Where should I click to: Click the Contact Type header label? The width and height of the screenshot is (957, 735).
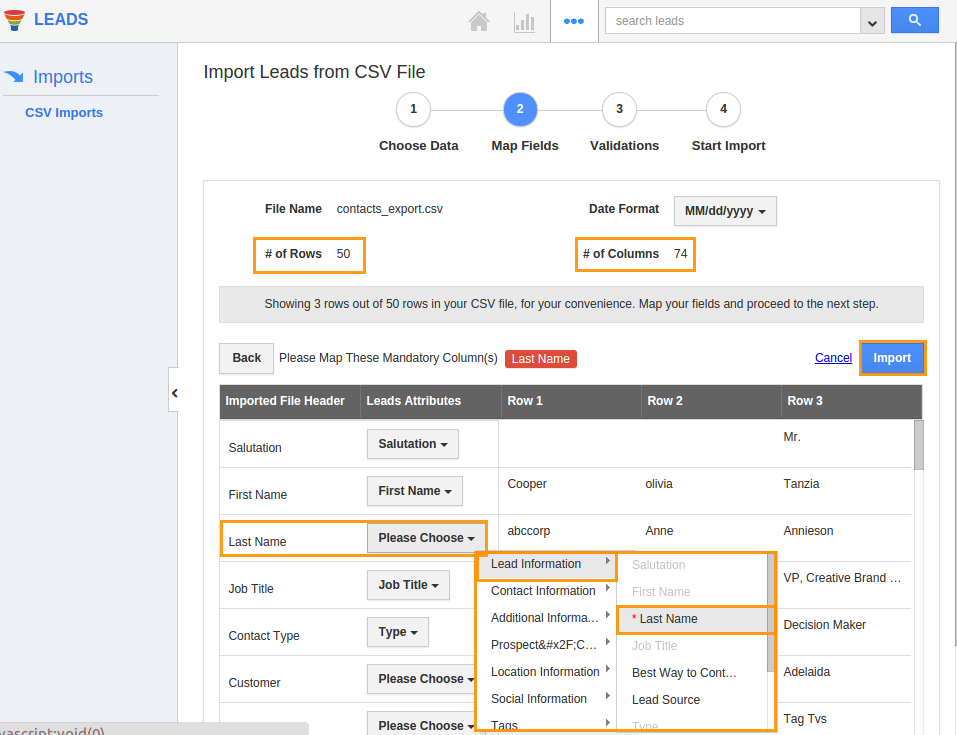click(x=264, y=636)
